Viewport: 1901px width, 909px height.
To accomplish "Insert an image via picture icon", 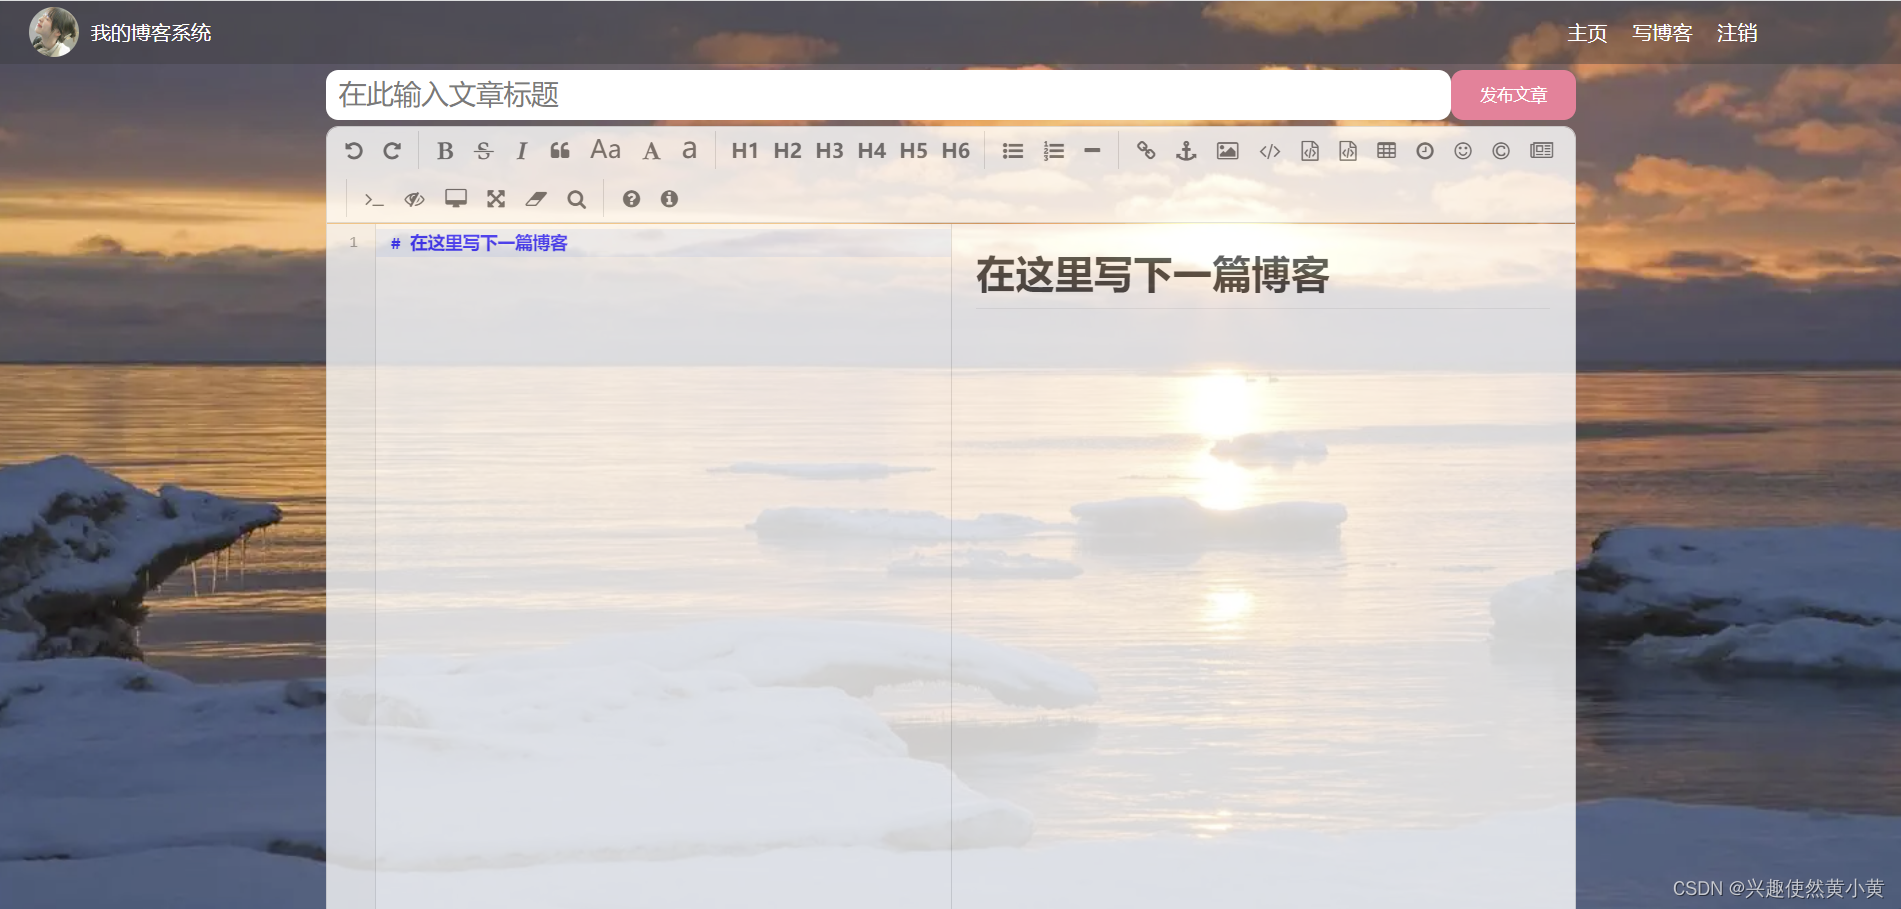I will click(1227, 151).
